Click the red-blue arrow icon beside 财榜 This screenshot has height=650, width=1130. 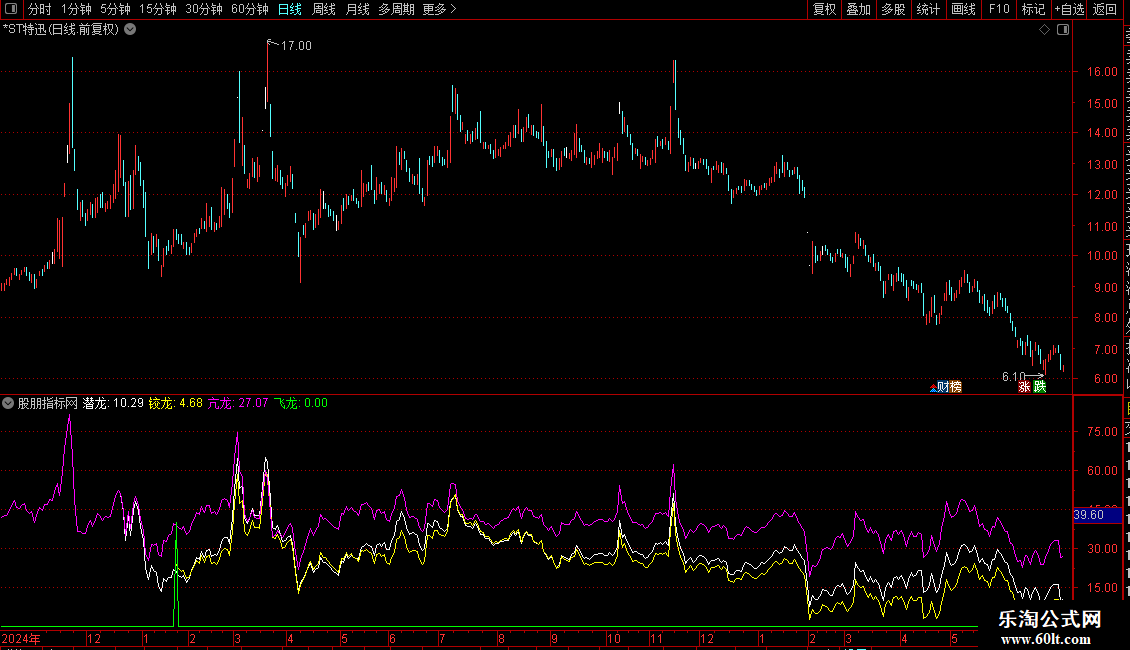[933, 388]
